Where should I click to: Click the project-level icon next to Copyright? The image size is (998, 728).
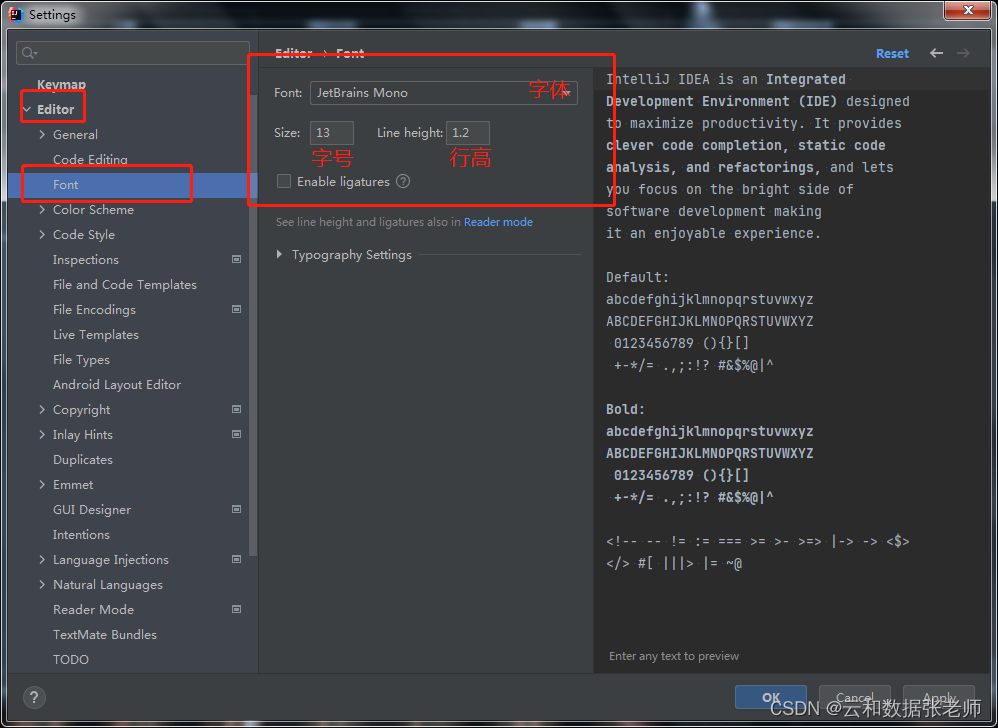coord(237,409)
